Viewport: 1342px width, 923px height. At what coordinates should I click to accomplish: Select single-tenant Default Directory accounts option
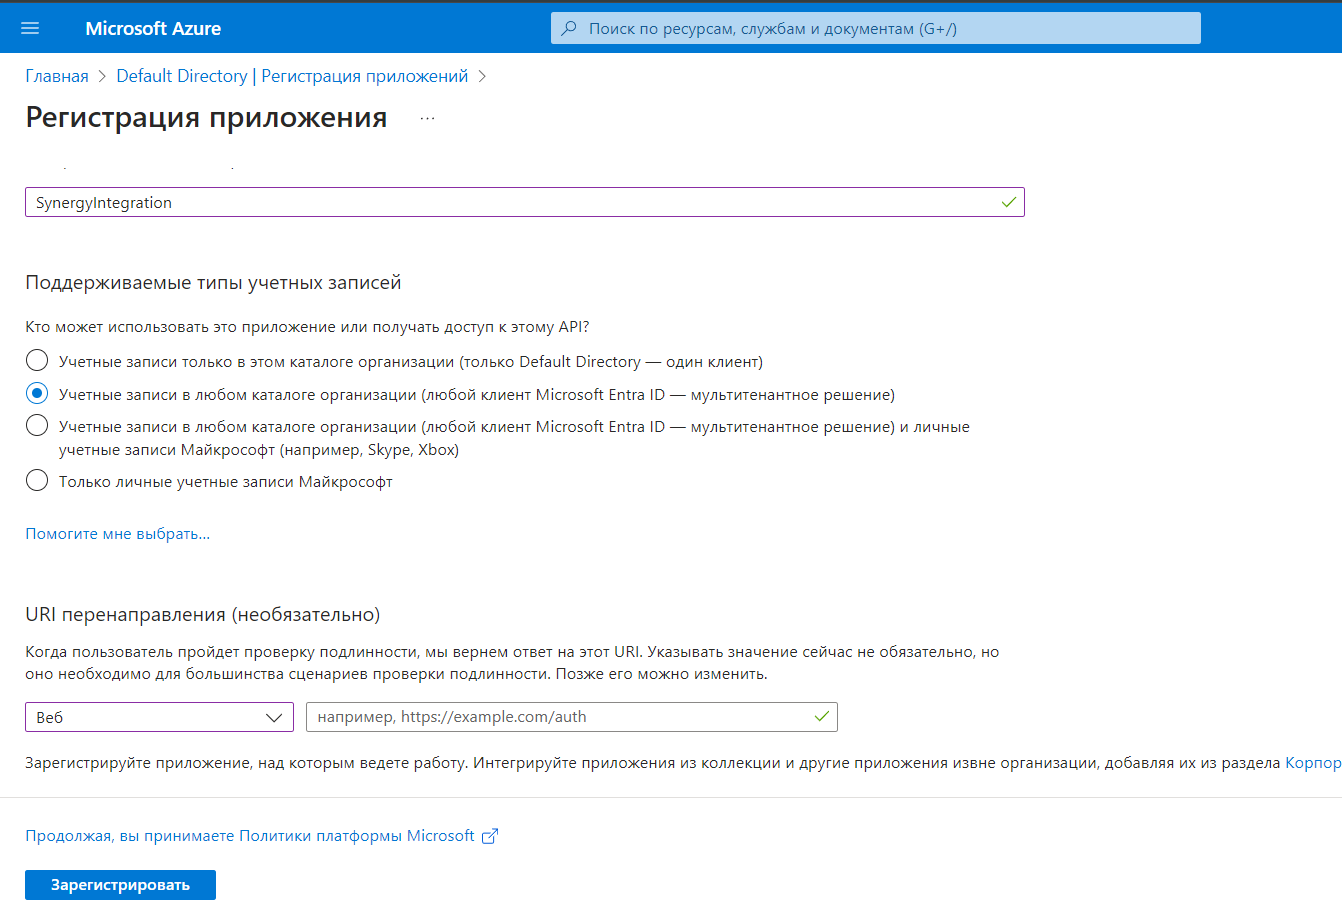pos(37,360)
